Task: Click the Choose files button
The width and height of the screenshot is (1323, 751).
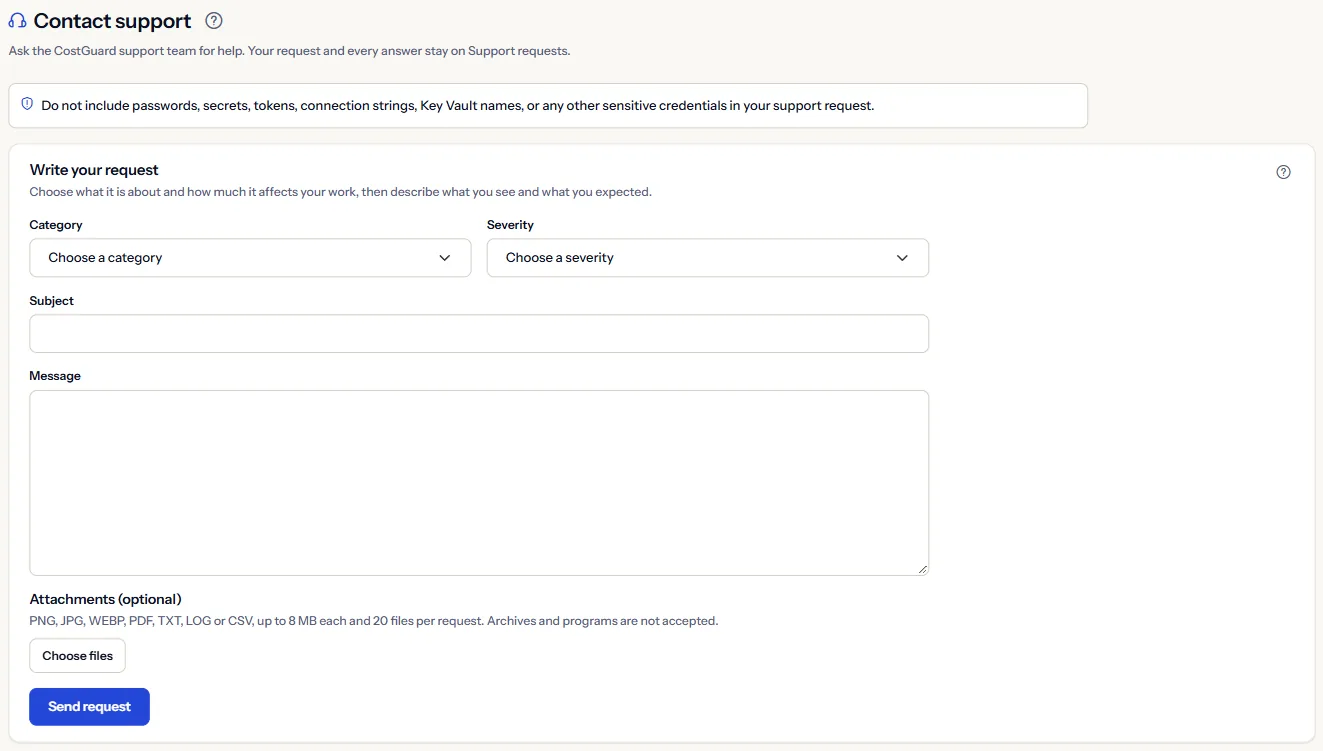Action: coord(78,656)
